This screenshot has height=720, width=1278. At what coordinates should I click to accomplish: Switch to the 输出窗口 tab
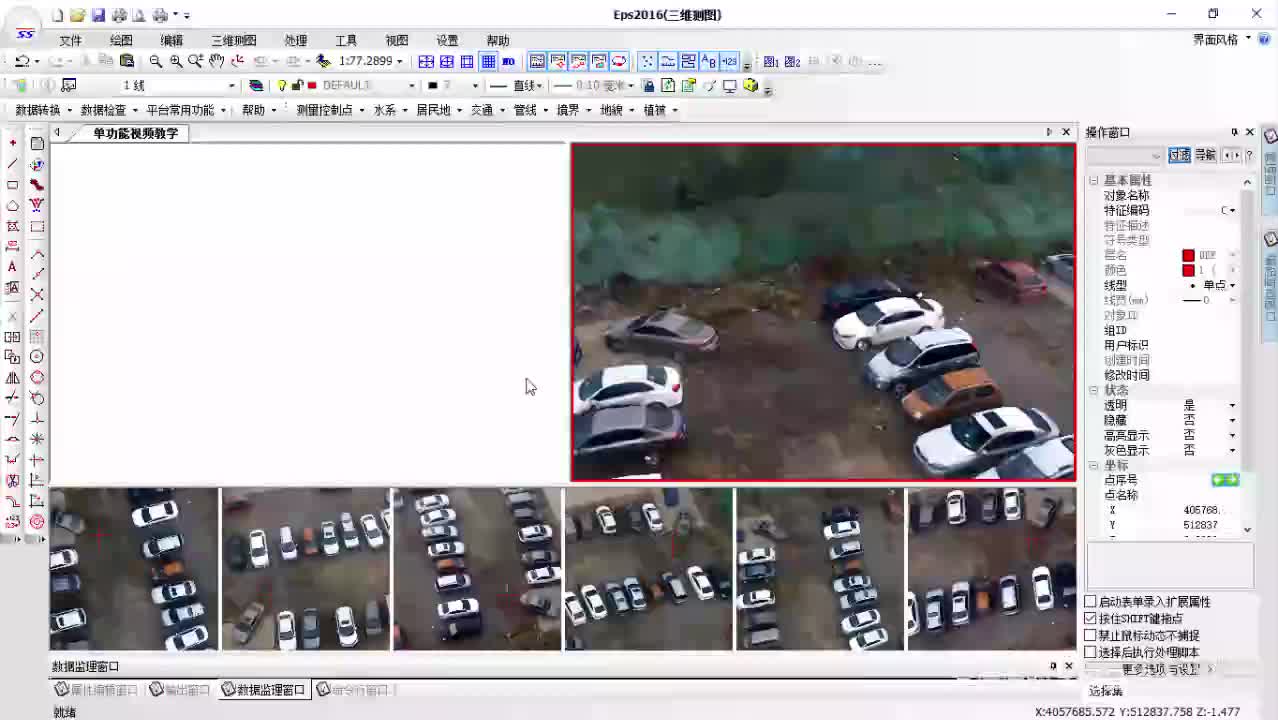click(179, 690)
